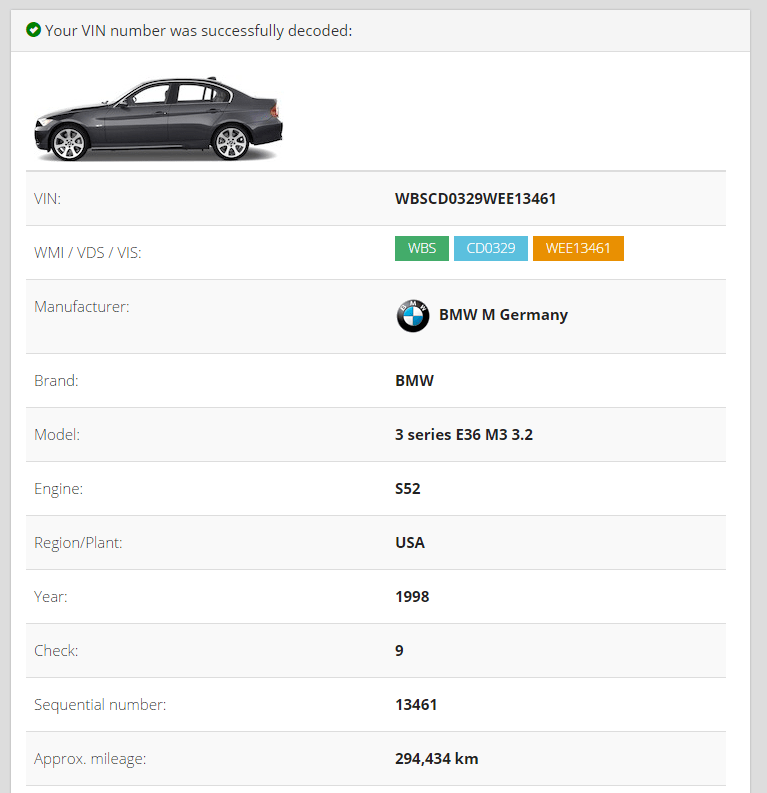Click the sequential number '13461'
This screenshot has width=767, height=793.
click(416, 704)
